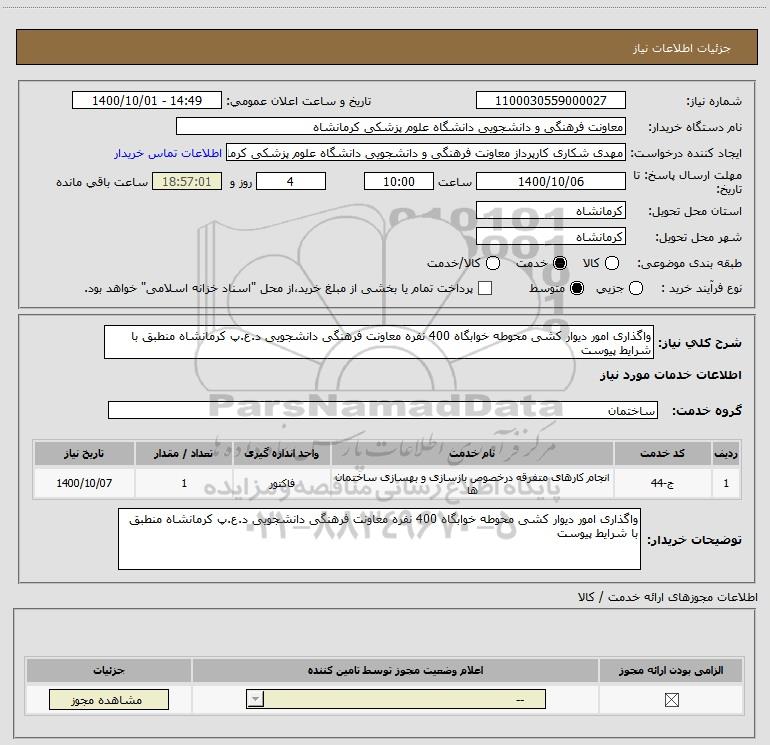Select the خدمت radio button
The image size is (770, 745).
pos(560,263)
